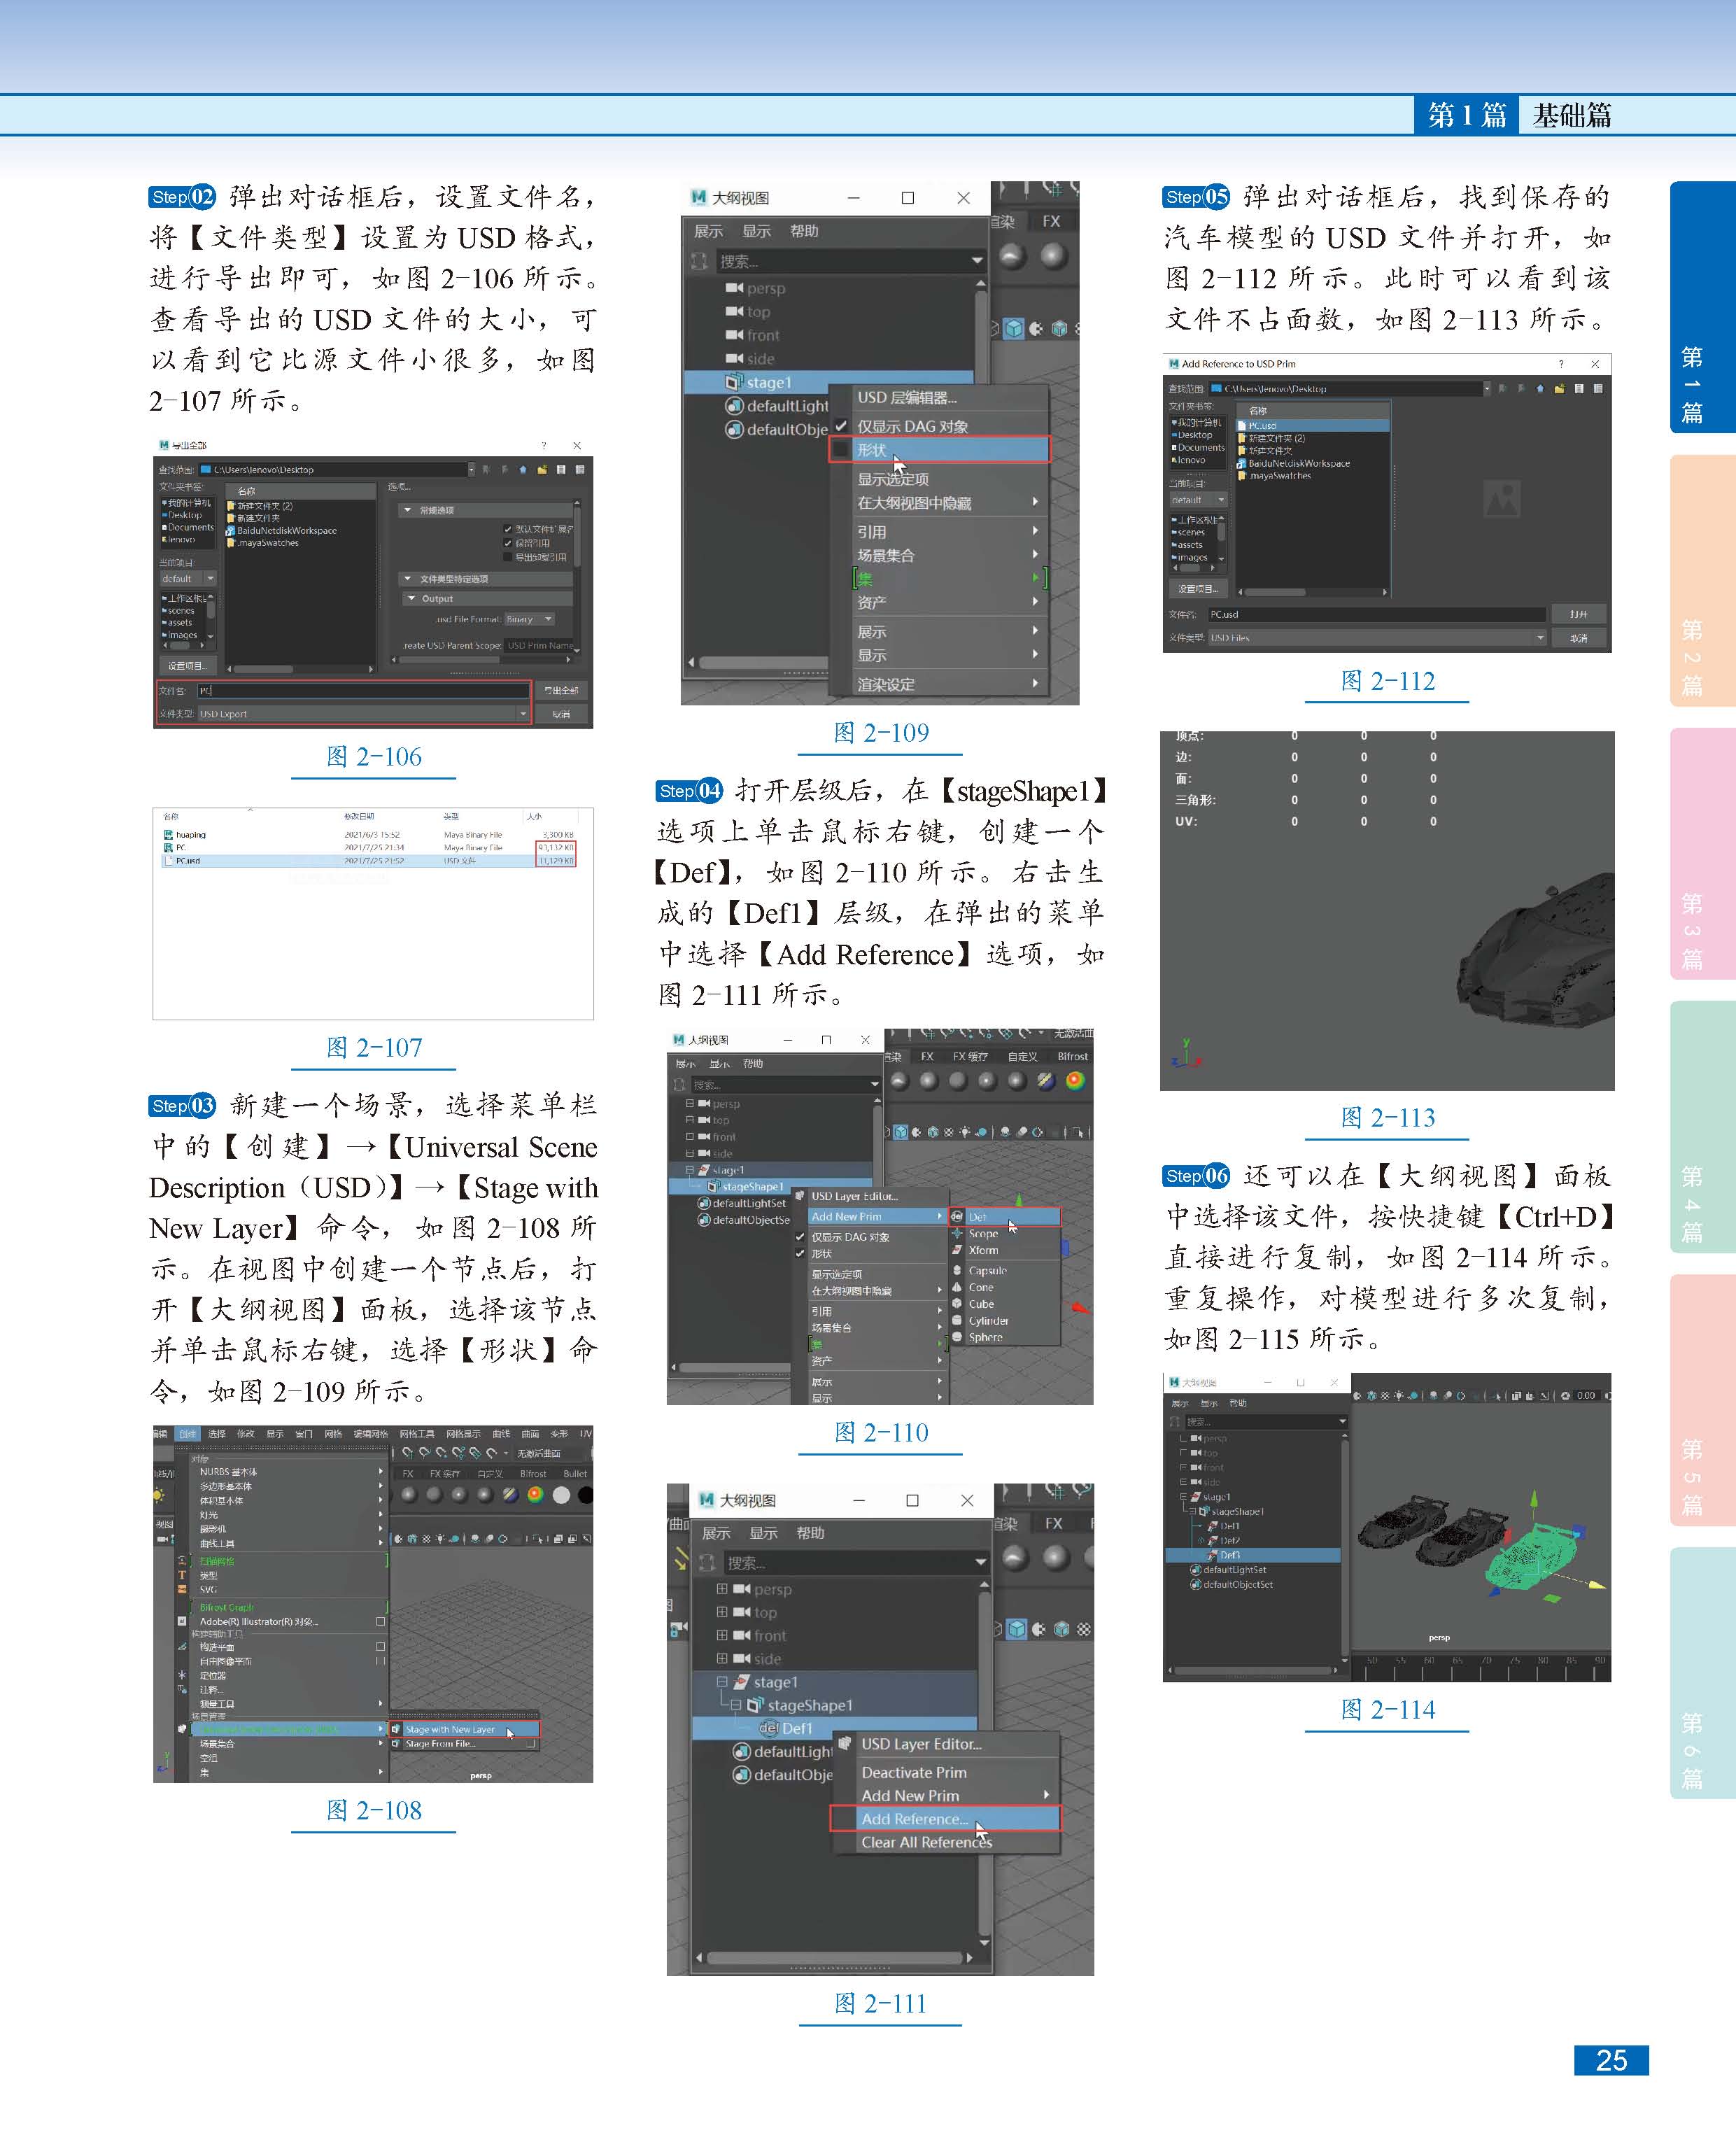1736x2149 pixels.
Task: Click defaultLightSet set icon in figure 2-109 outliner
Action: click(x=734, y=406)
